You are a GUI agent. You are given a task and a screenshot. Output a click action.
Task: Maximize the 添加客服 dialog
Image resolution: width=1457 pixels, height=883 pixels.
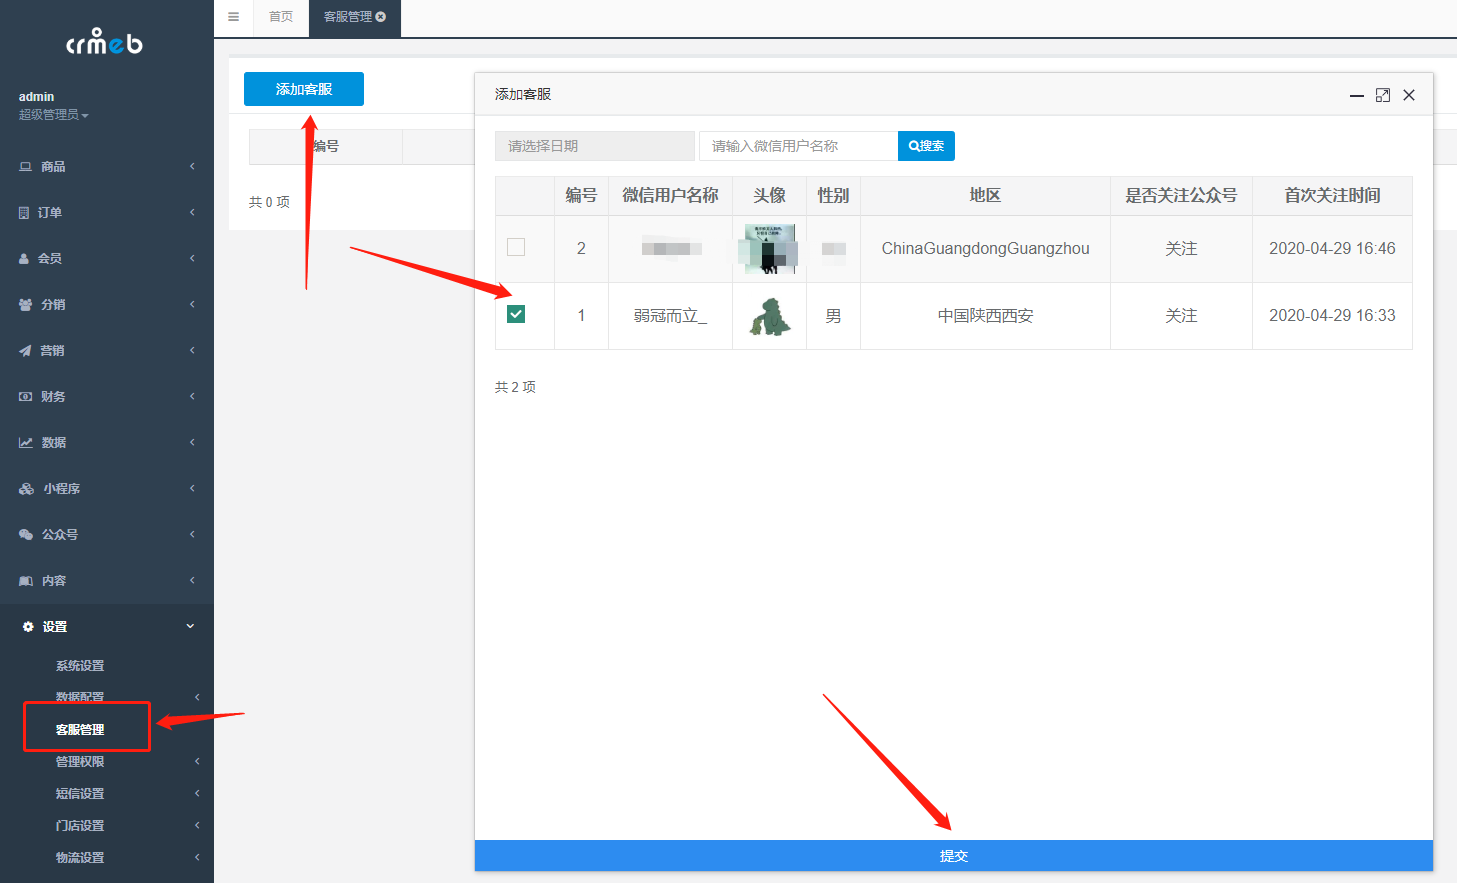1383,95
